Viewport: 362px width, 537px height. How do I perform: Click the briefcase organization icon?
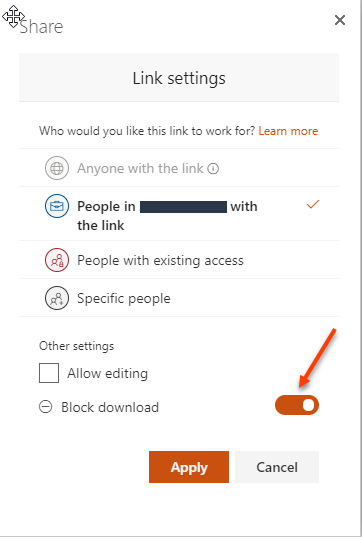pos(57,206)
